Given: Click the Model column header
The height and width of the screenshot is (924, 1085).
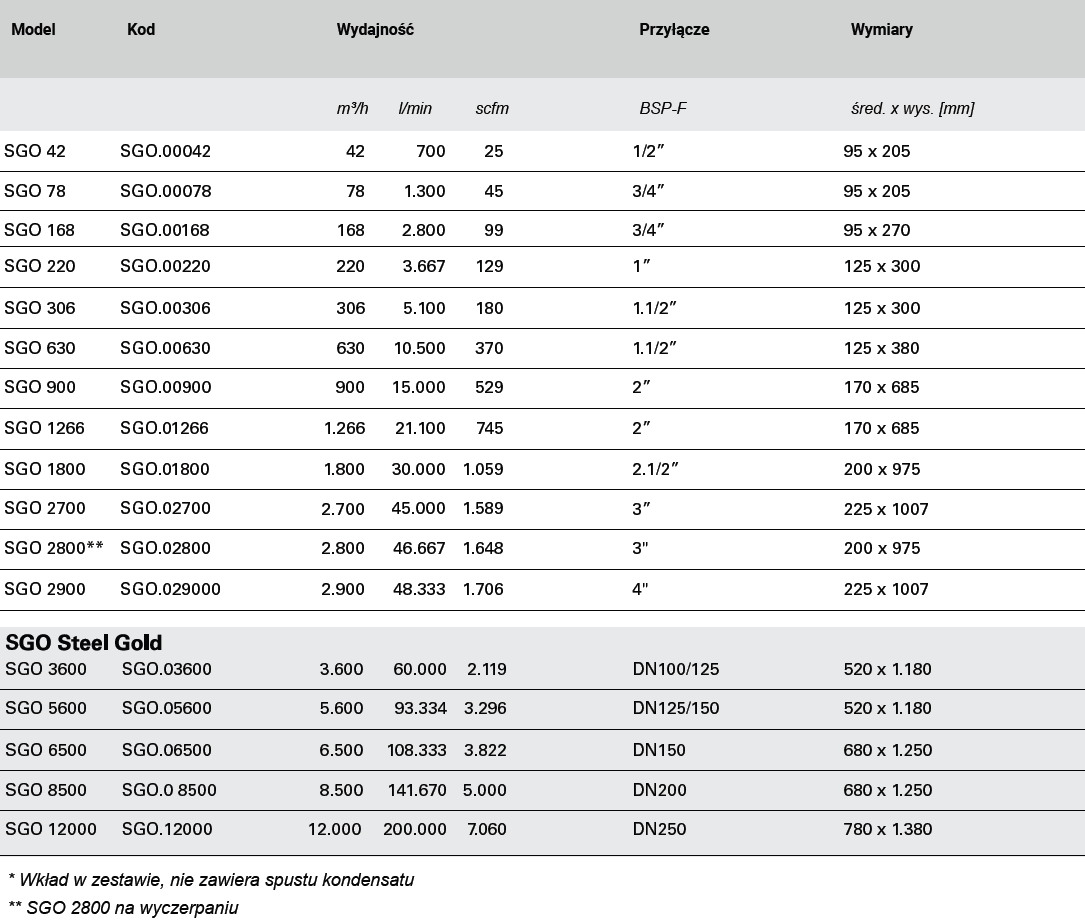Looking at the screenshot, I should 33,30.
